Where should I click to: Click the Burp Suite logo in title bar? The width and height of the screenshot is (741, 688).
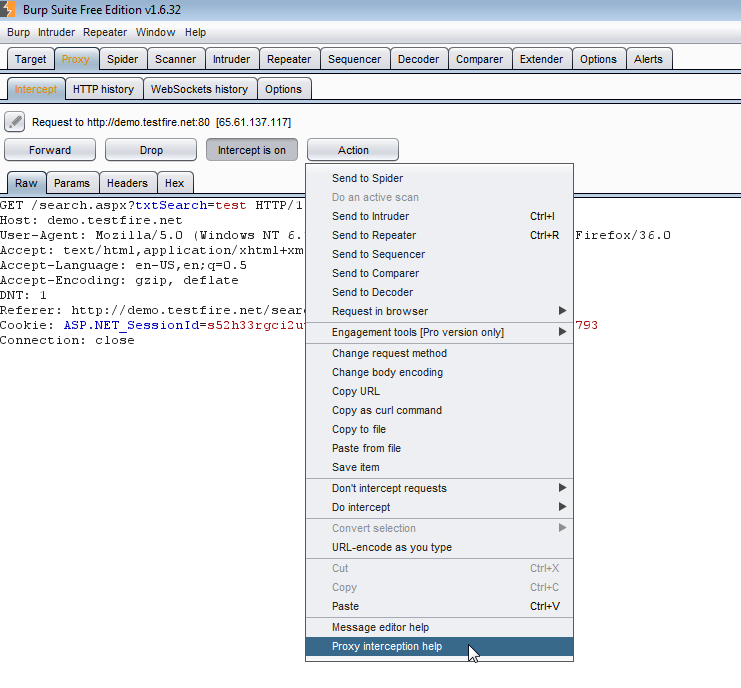coord(9,9)
